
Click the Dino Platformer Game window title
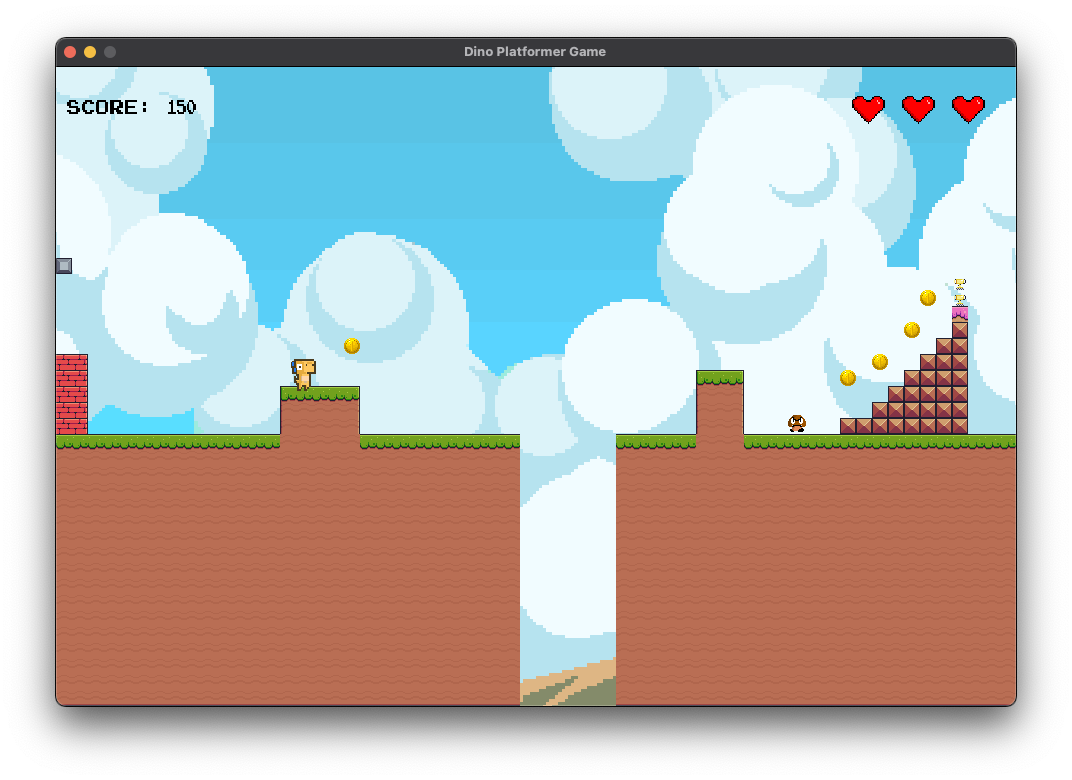tap(535, 52)
